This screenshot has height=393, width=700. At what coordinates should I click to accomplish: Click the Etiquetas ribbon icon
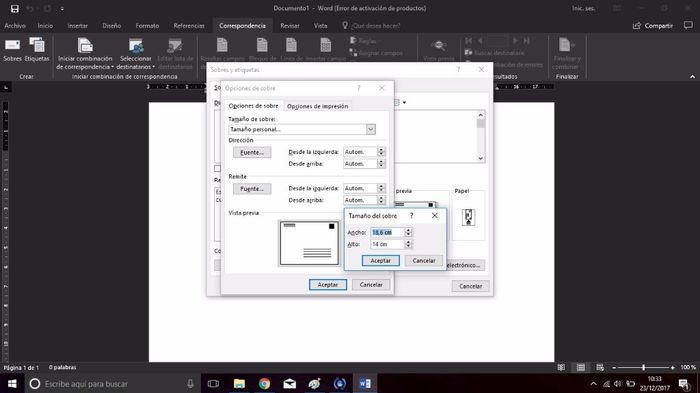pyautogui.click(x=37, y=50)
